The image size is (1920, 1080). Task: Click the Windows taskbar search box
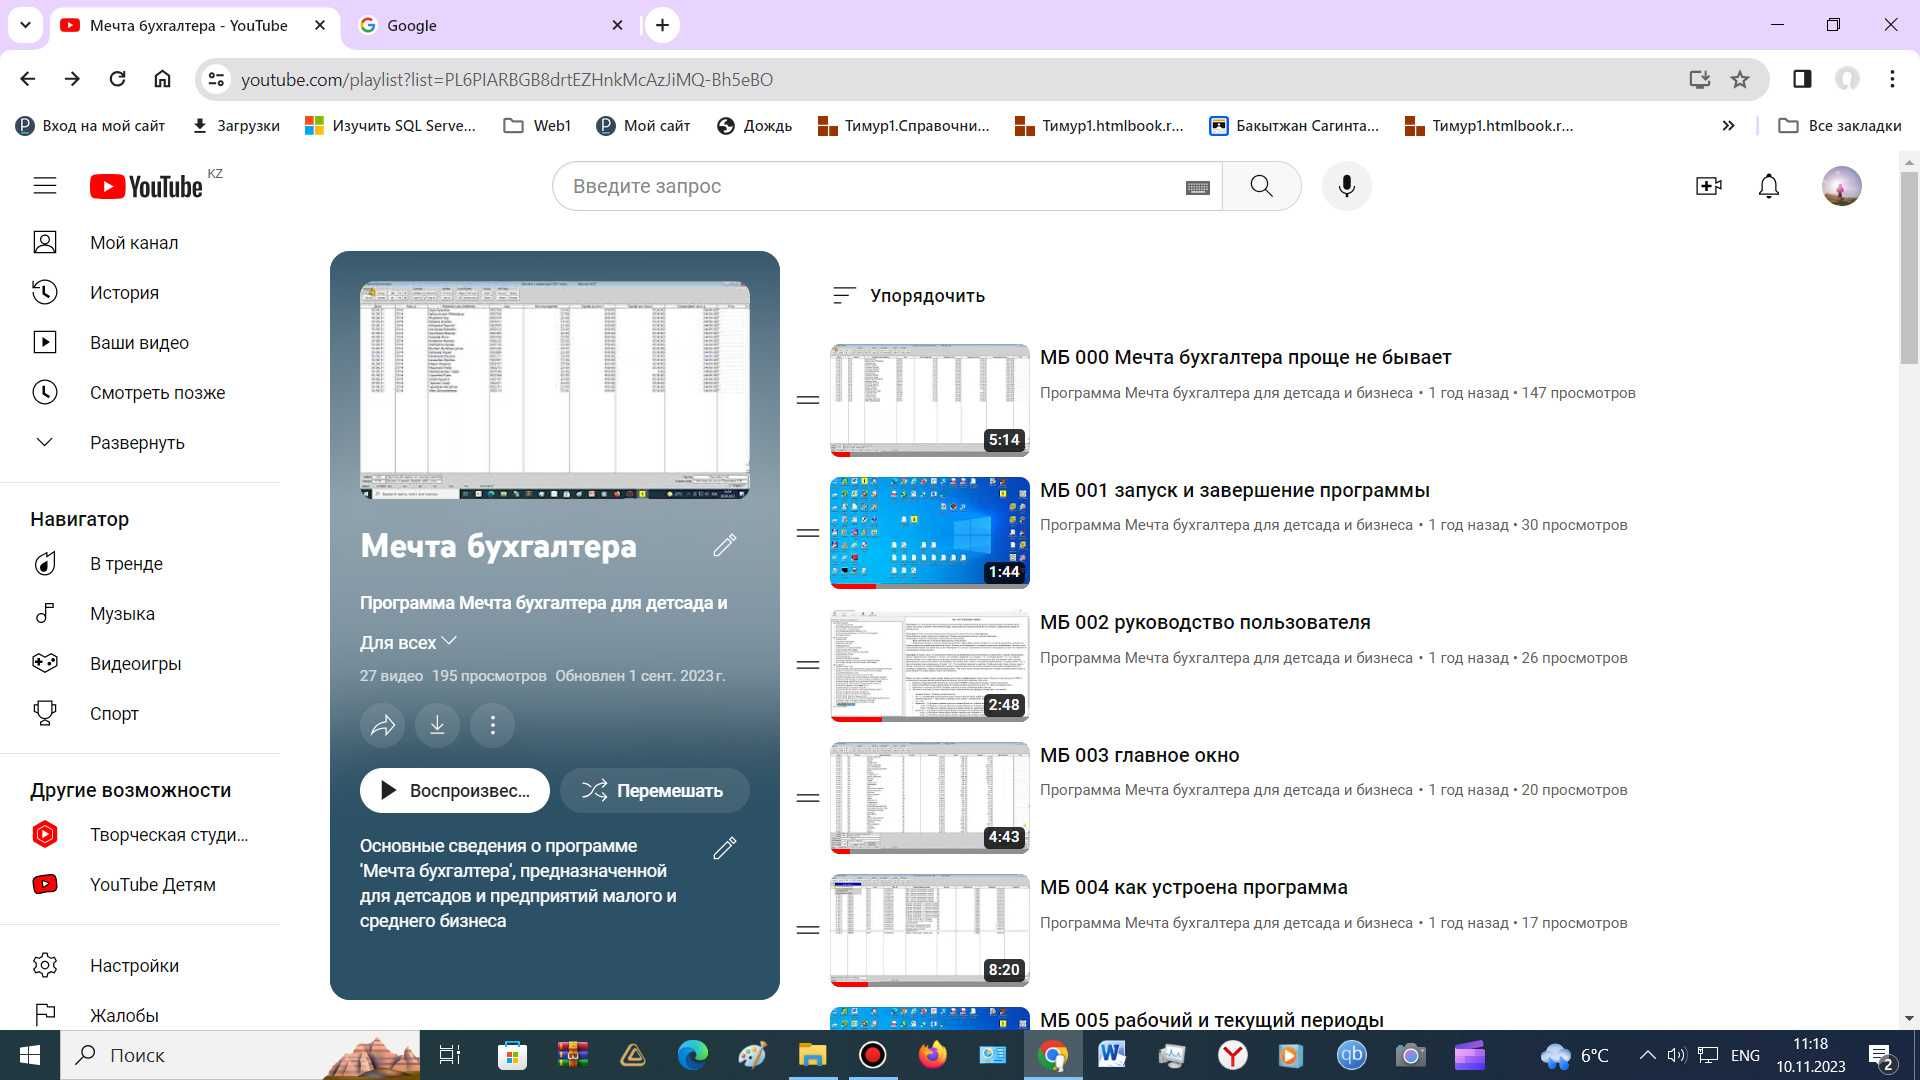click(240, 1055)
